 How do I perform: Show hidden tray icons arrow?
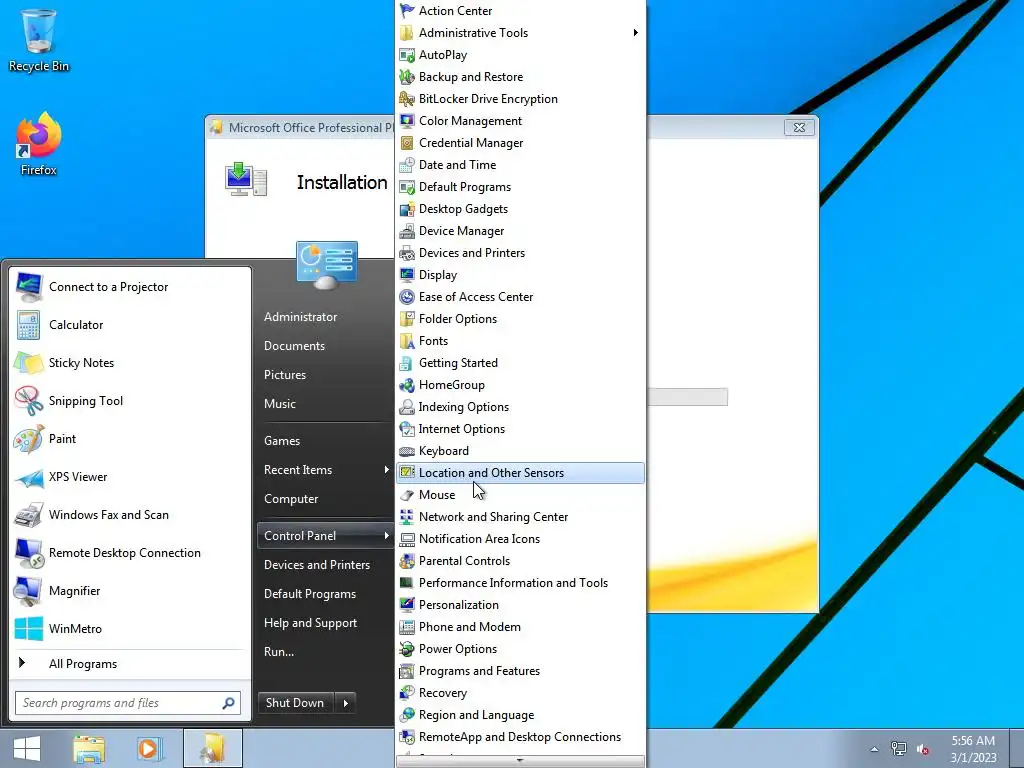[874, 749]
